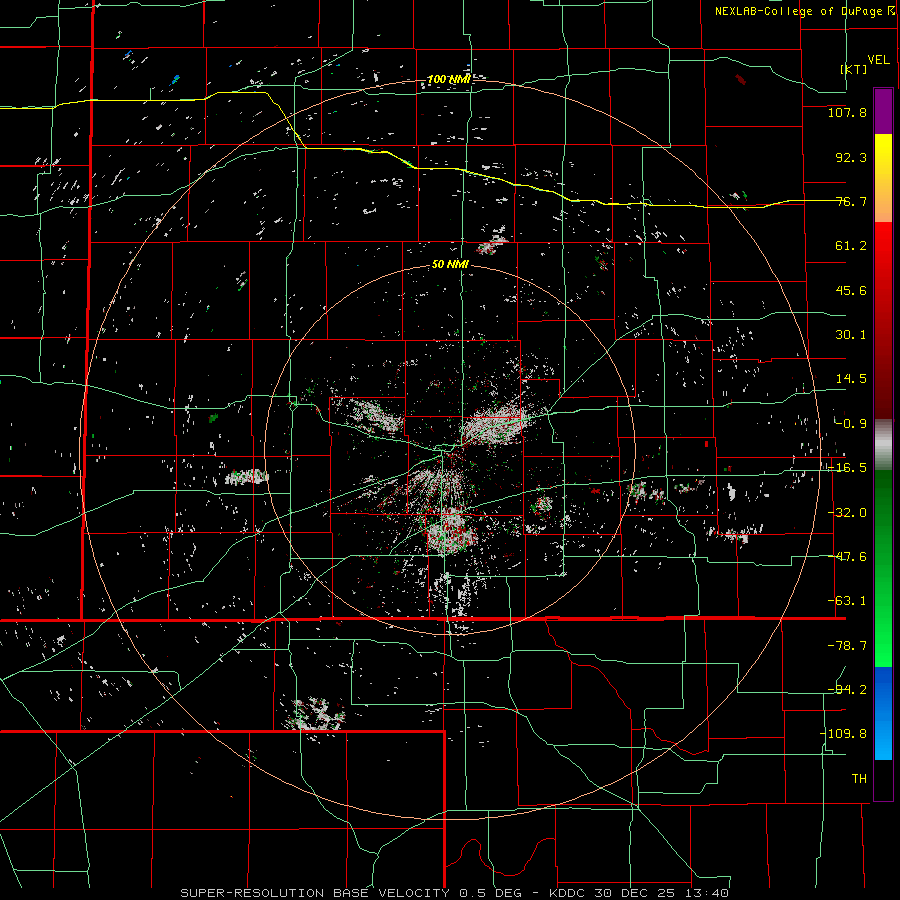
Task: Click the 30.1 legend value
Action: (x=851, y=335)
